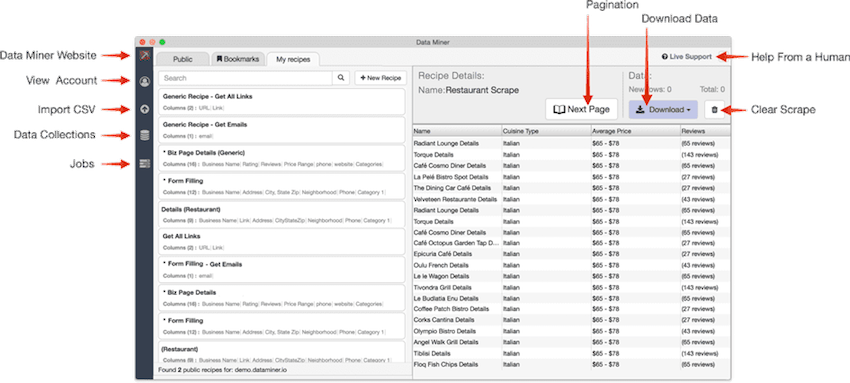Select the My recipes tab
Screen dimensions: 850x383
293,59
